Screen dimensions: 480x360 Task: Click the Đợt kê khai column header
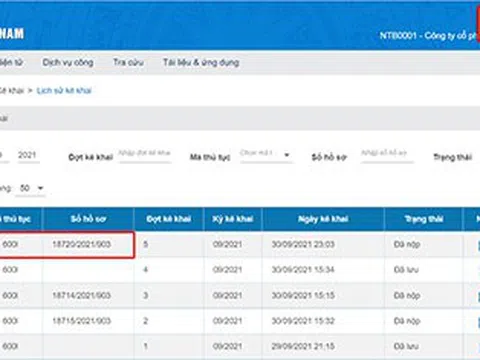pos(169,219)
